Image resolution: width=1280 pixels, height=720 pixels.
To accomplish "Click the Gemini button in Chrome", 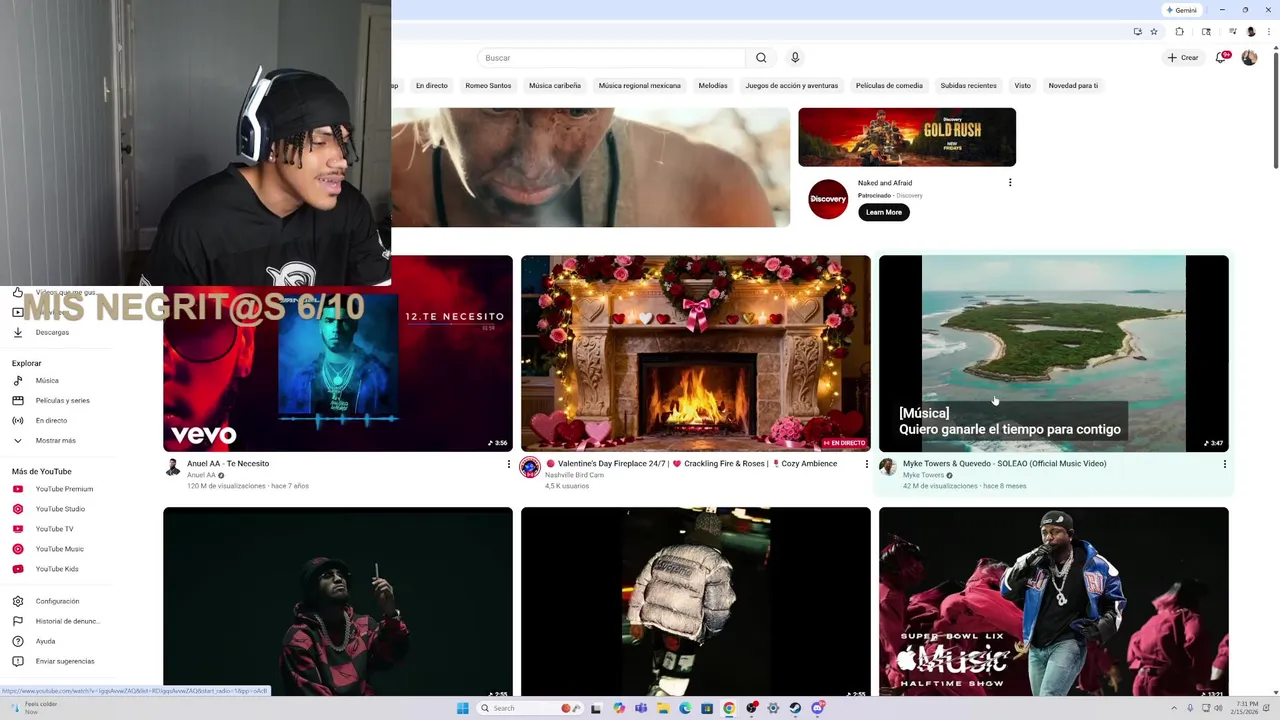I will click(1182, 10).
